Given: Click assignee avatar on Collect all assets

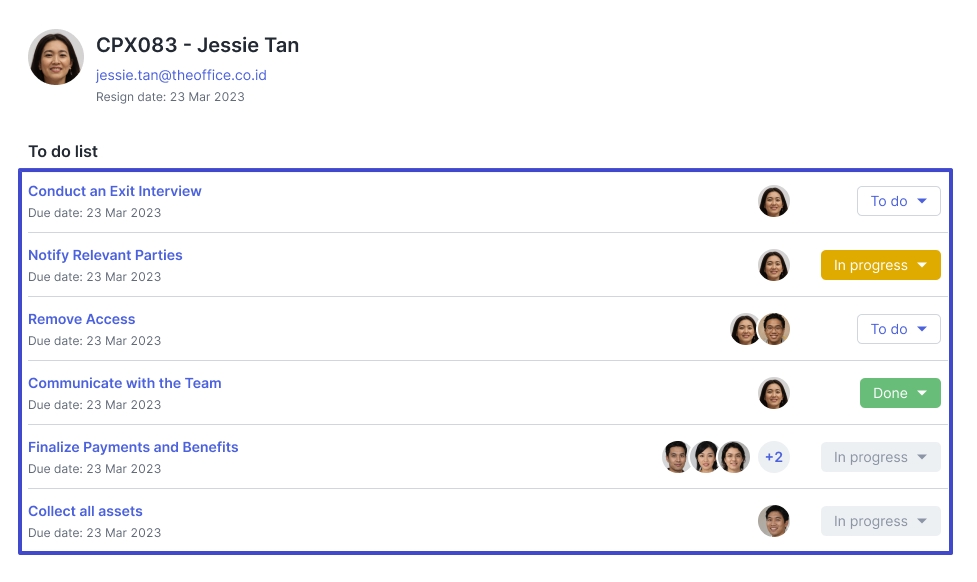Looking at the screenshot, I should [773, 521].
